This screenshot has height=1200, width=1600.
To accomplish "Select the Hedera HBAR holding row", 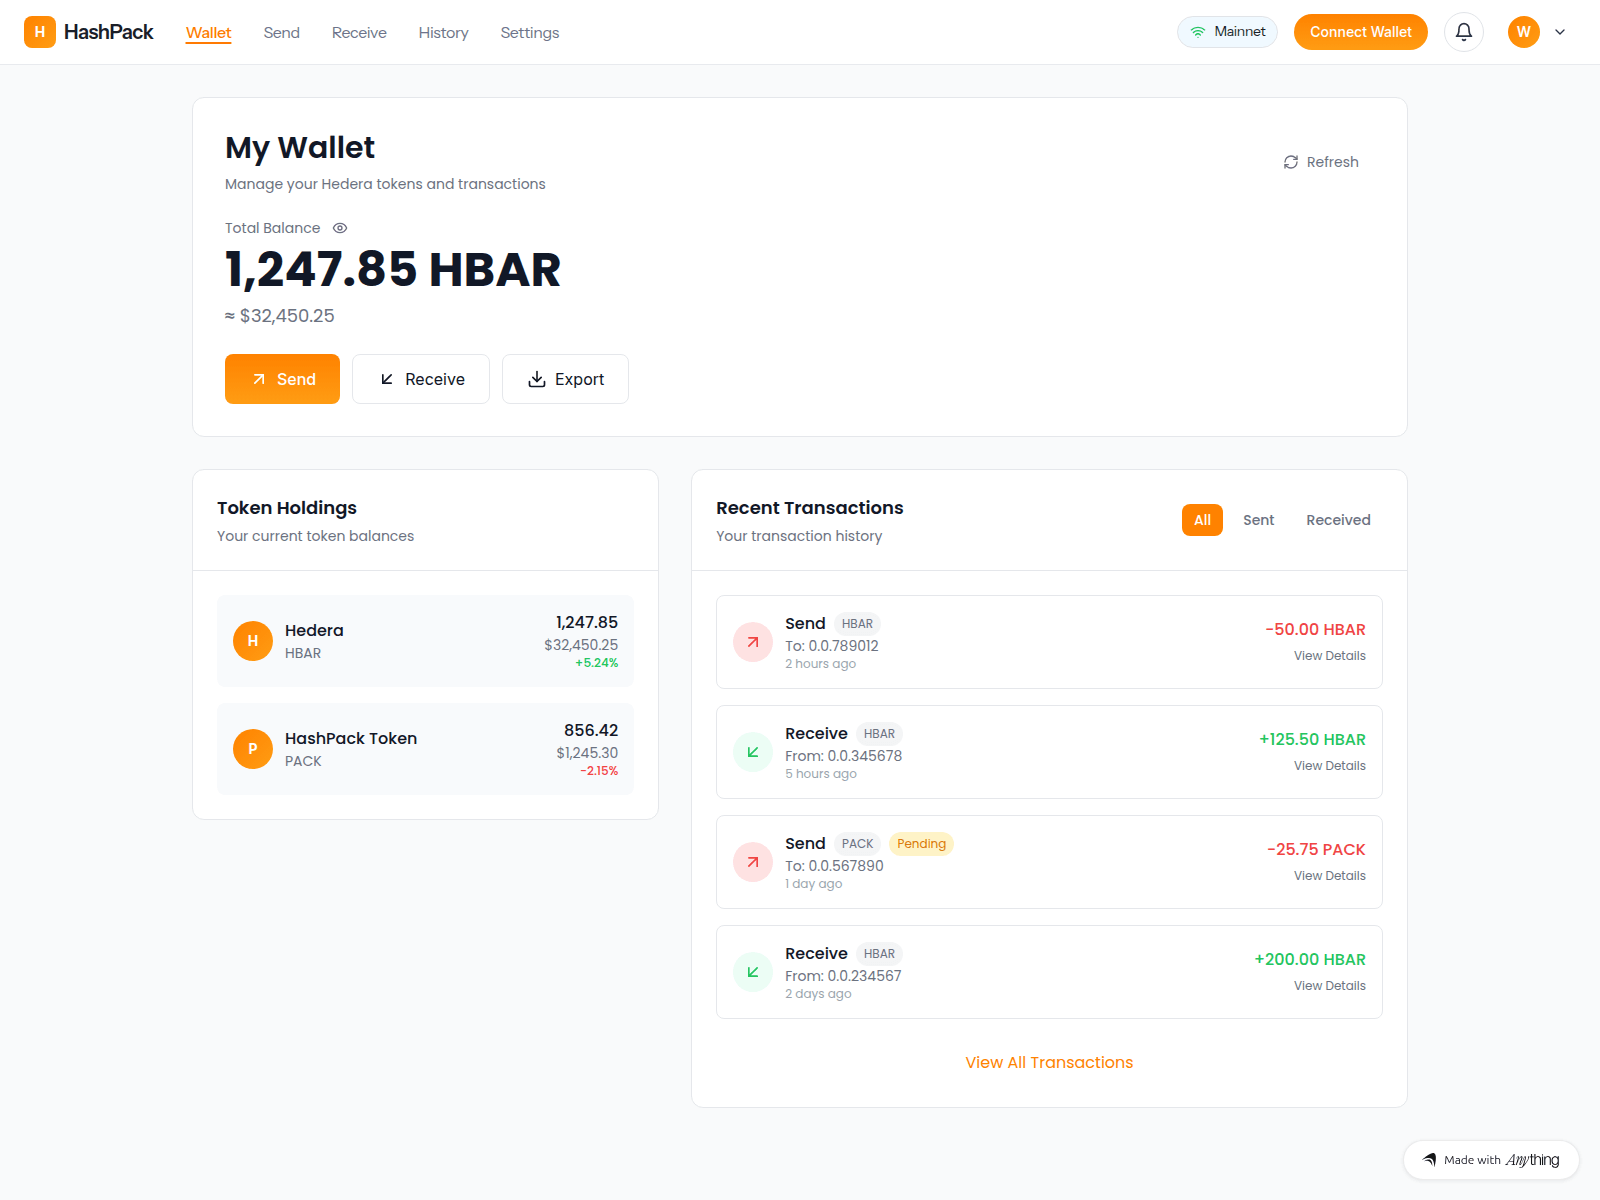I will coord(425,641).
